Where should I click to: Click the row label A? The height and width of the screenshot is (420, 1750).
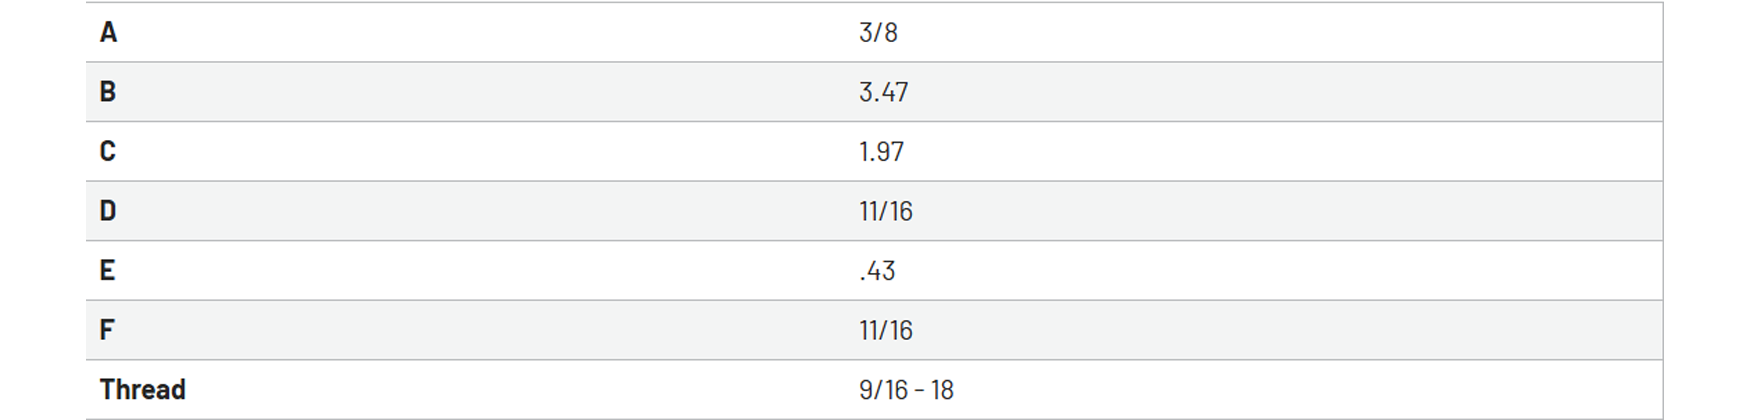point(108,32)
